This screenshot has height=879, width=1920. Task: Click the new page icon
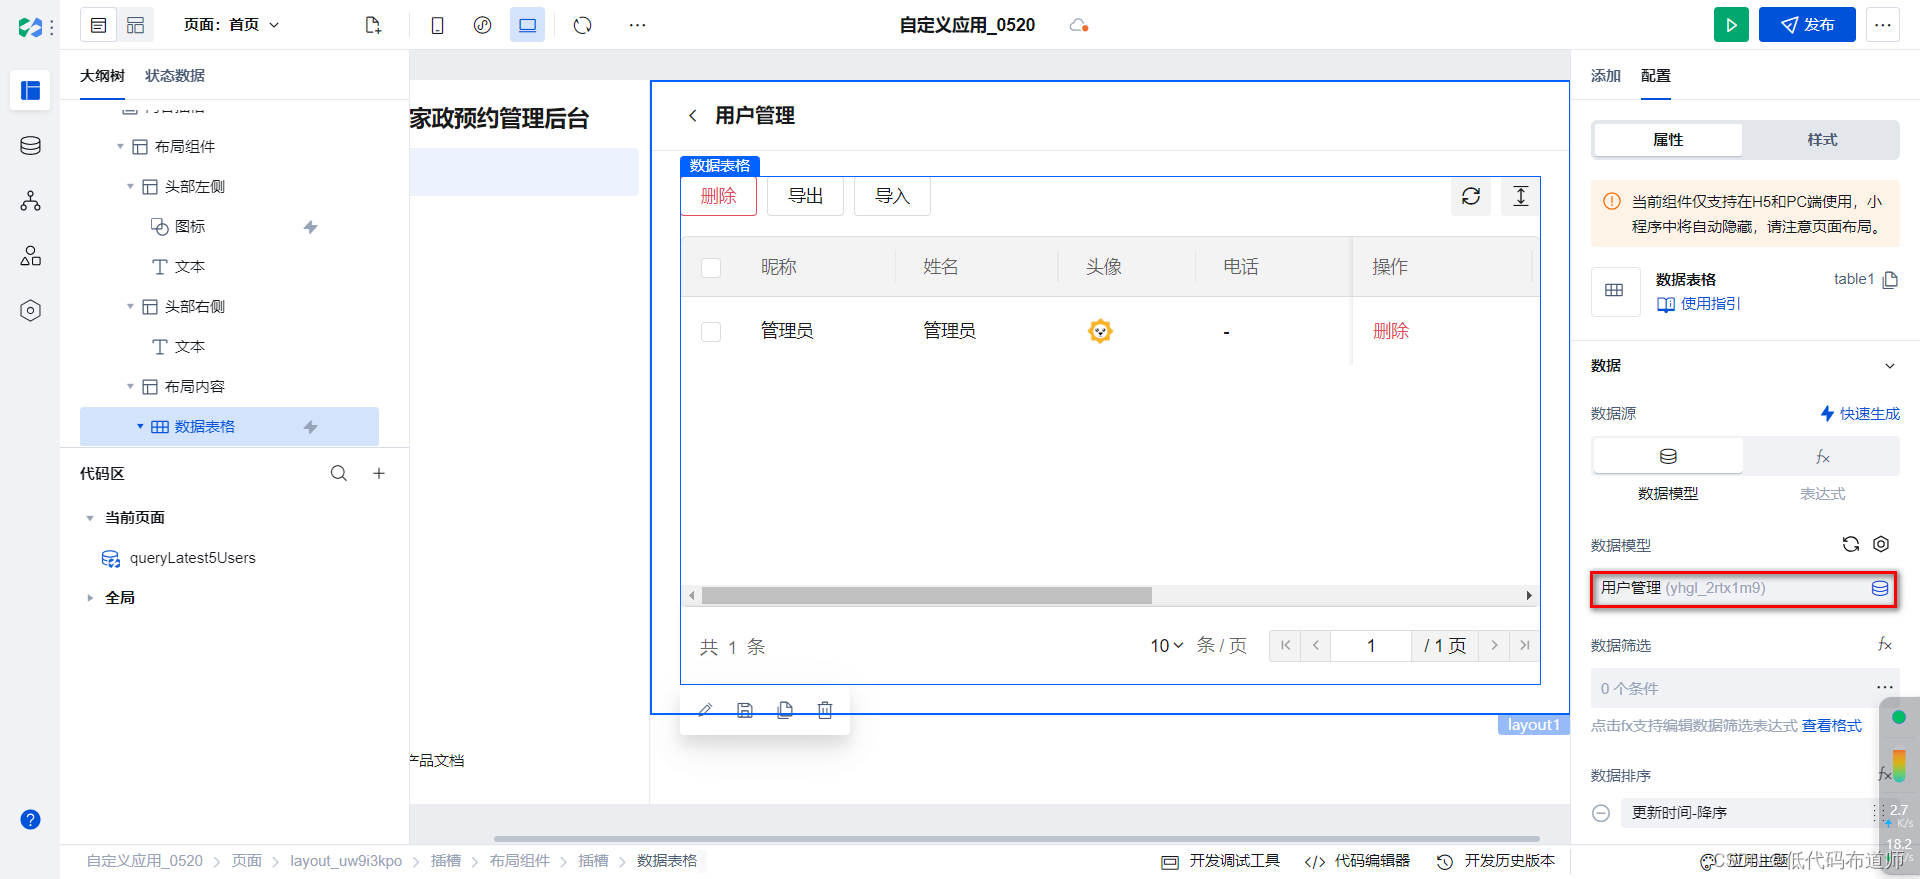point(373,25)
